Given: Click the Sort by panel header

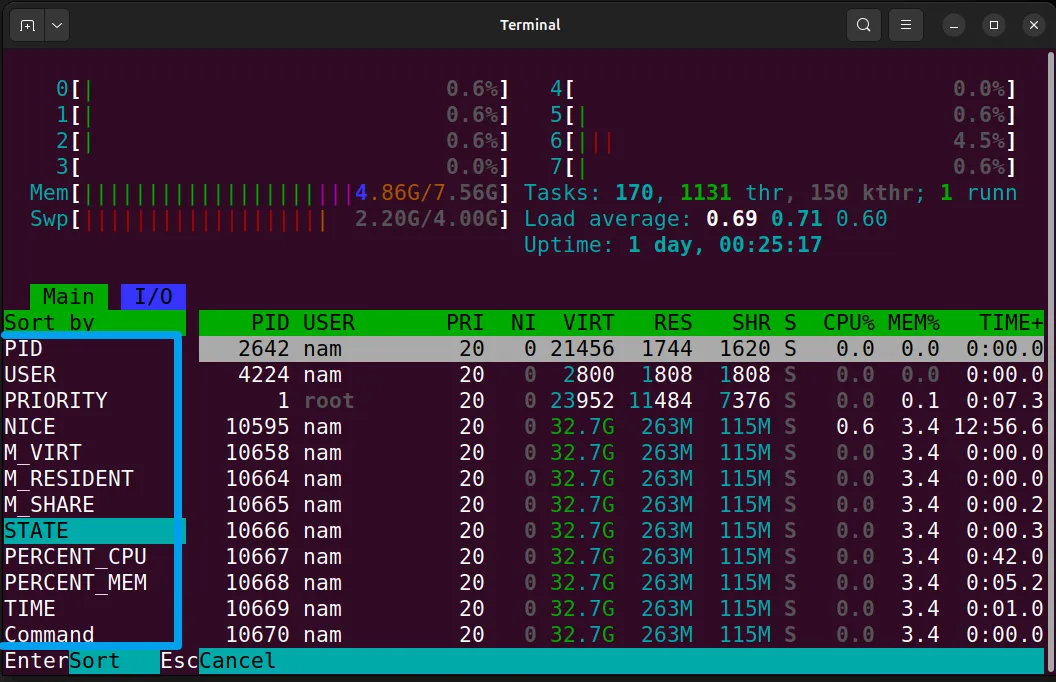Looking at the screenshot, I should point(94,322).
